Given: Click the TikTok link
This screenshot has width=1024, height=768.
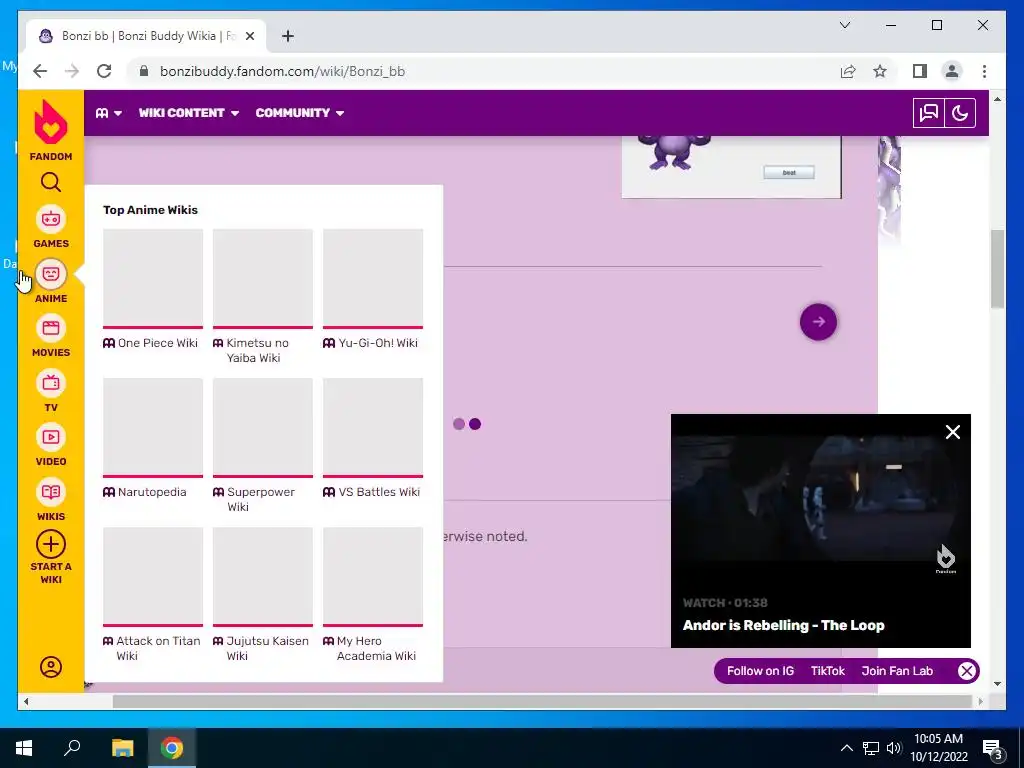Looking at the screenshot, I should pyautogui.click(x=827, y=671).
